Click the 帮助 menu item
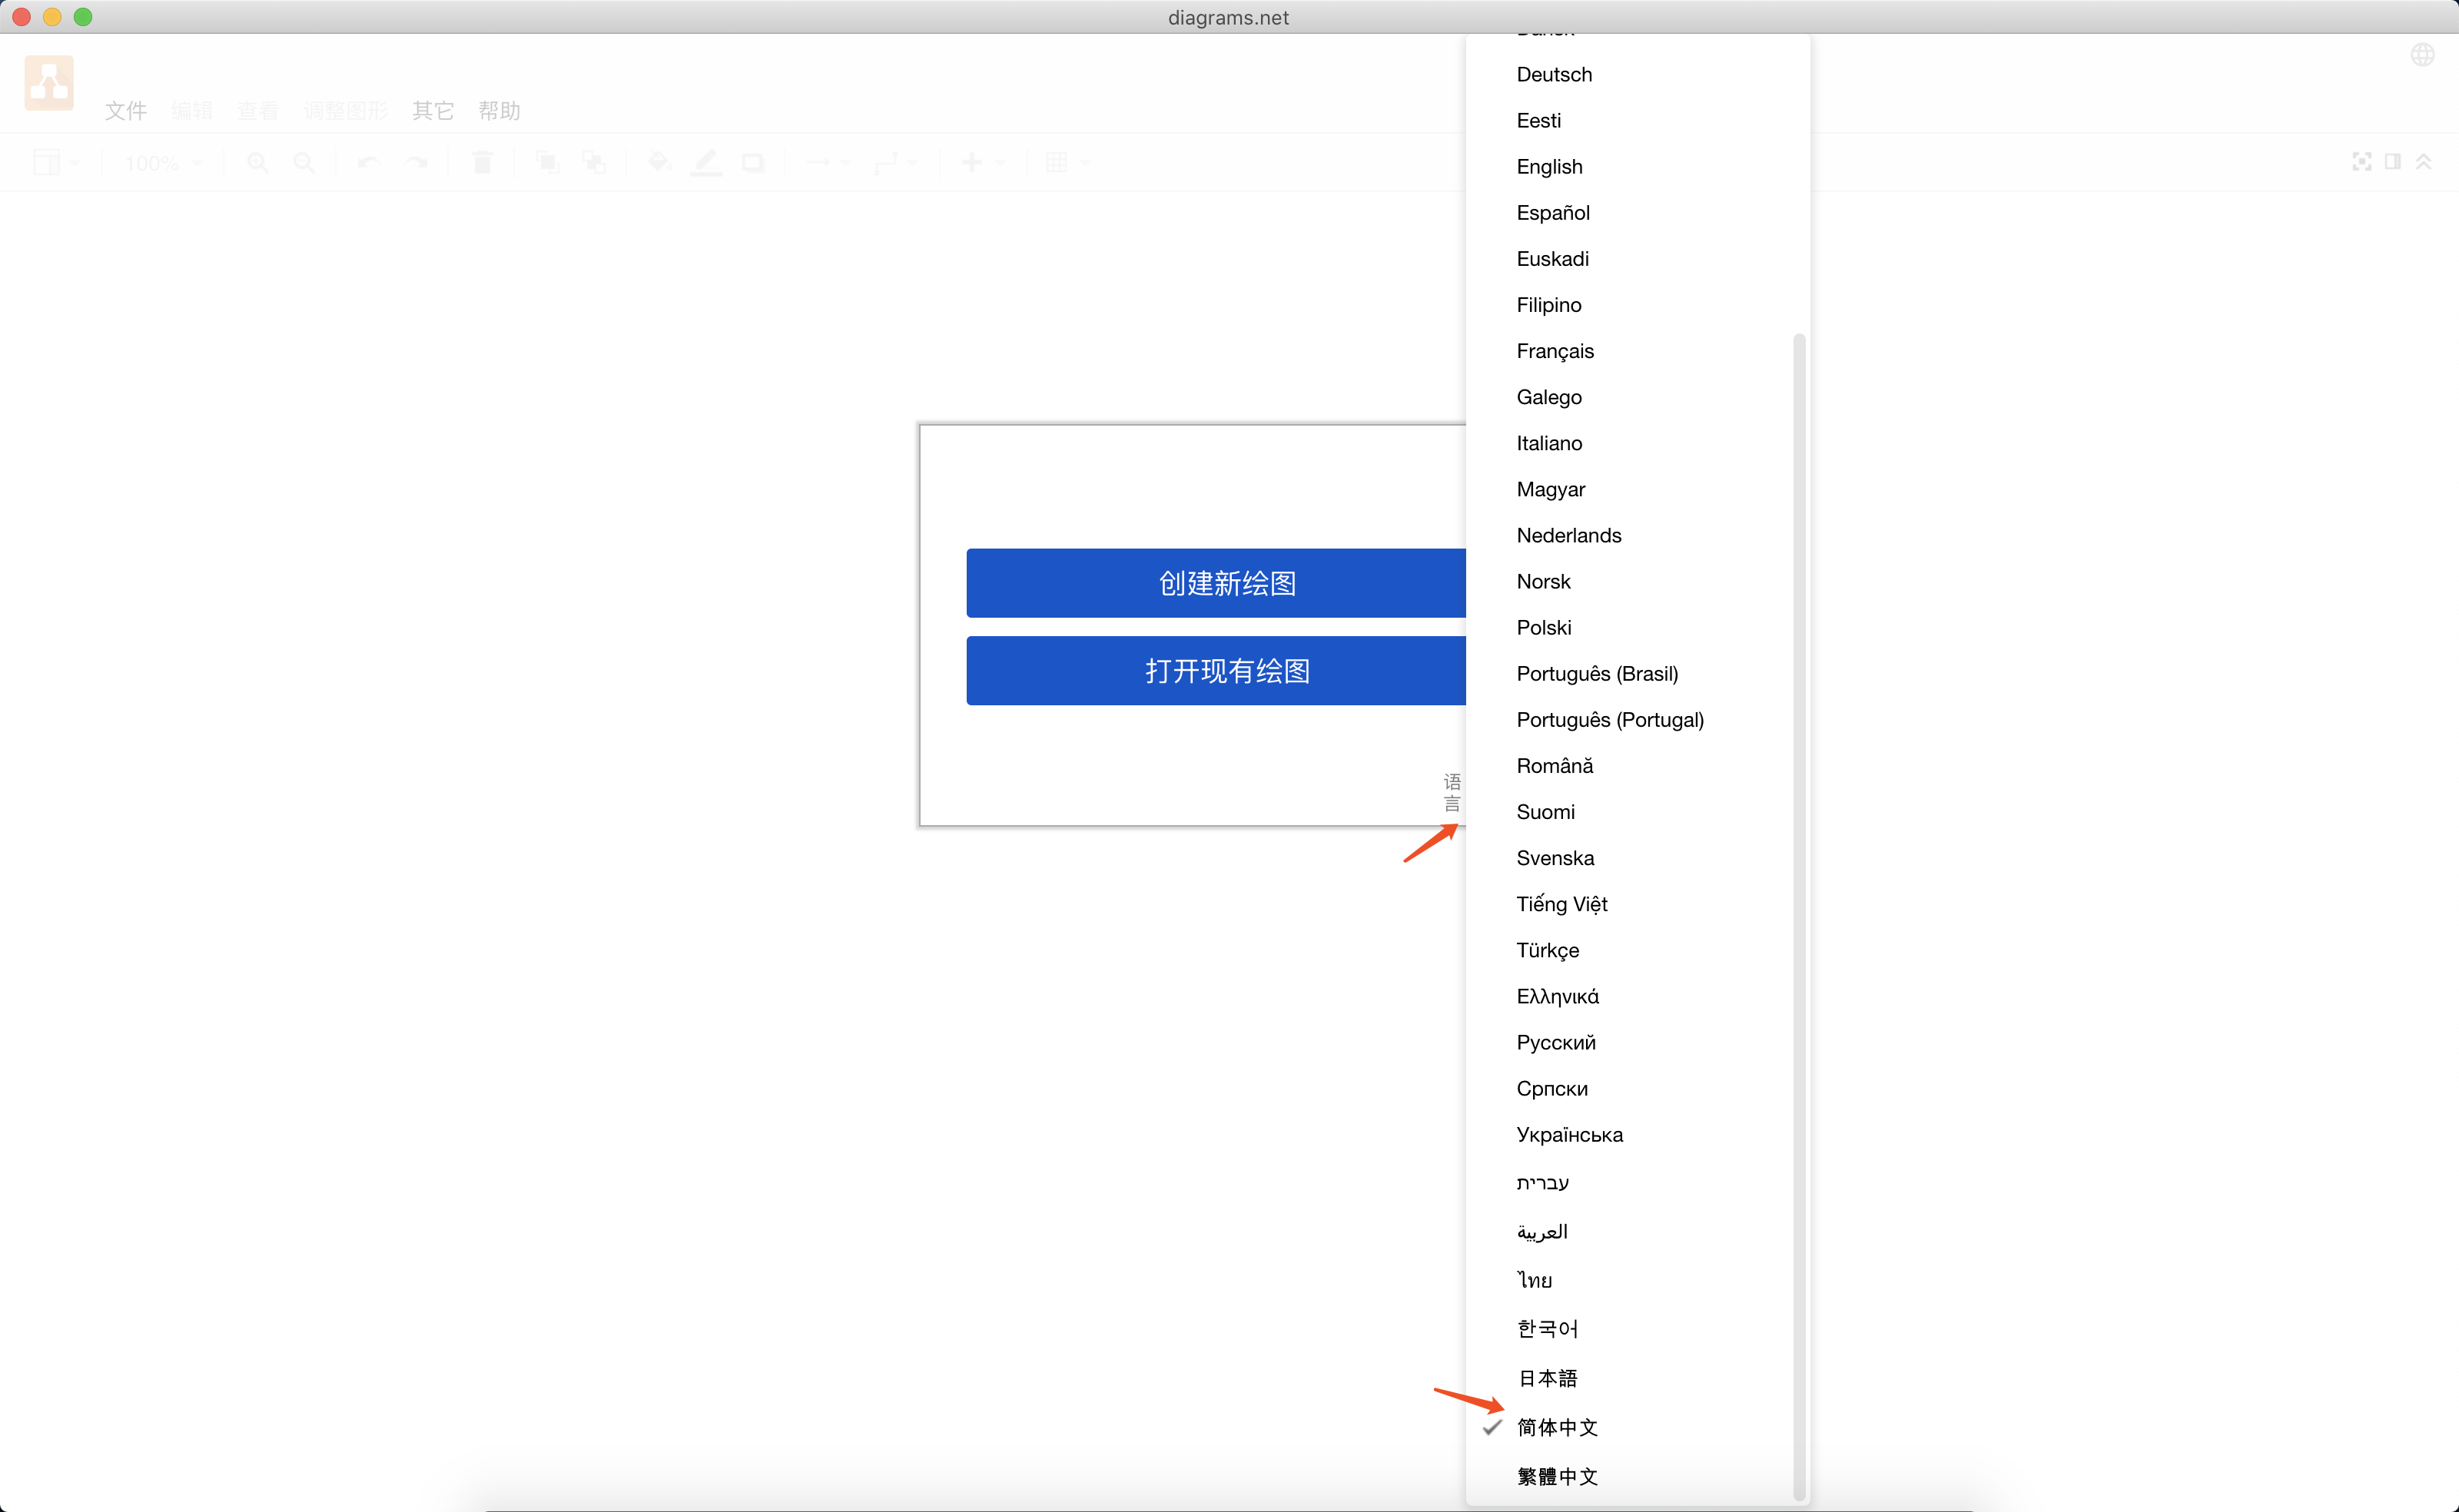 pyautogui.click(x=497, y=109)
